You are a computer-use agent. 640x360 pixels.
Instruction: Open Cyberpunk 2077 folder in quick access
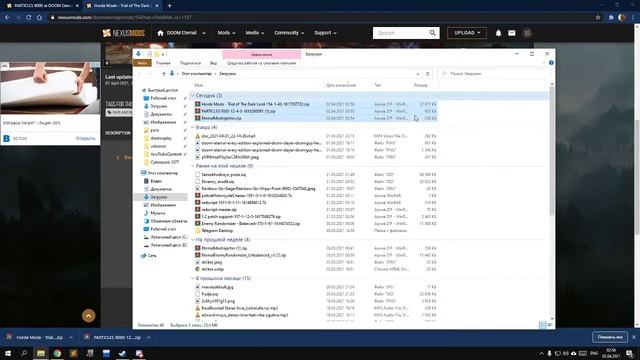tap(164, 162)
